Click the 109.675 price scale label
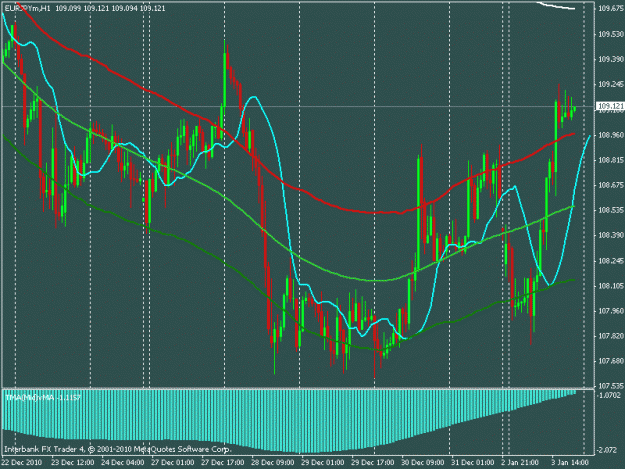 click(x=611, y=9)
